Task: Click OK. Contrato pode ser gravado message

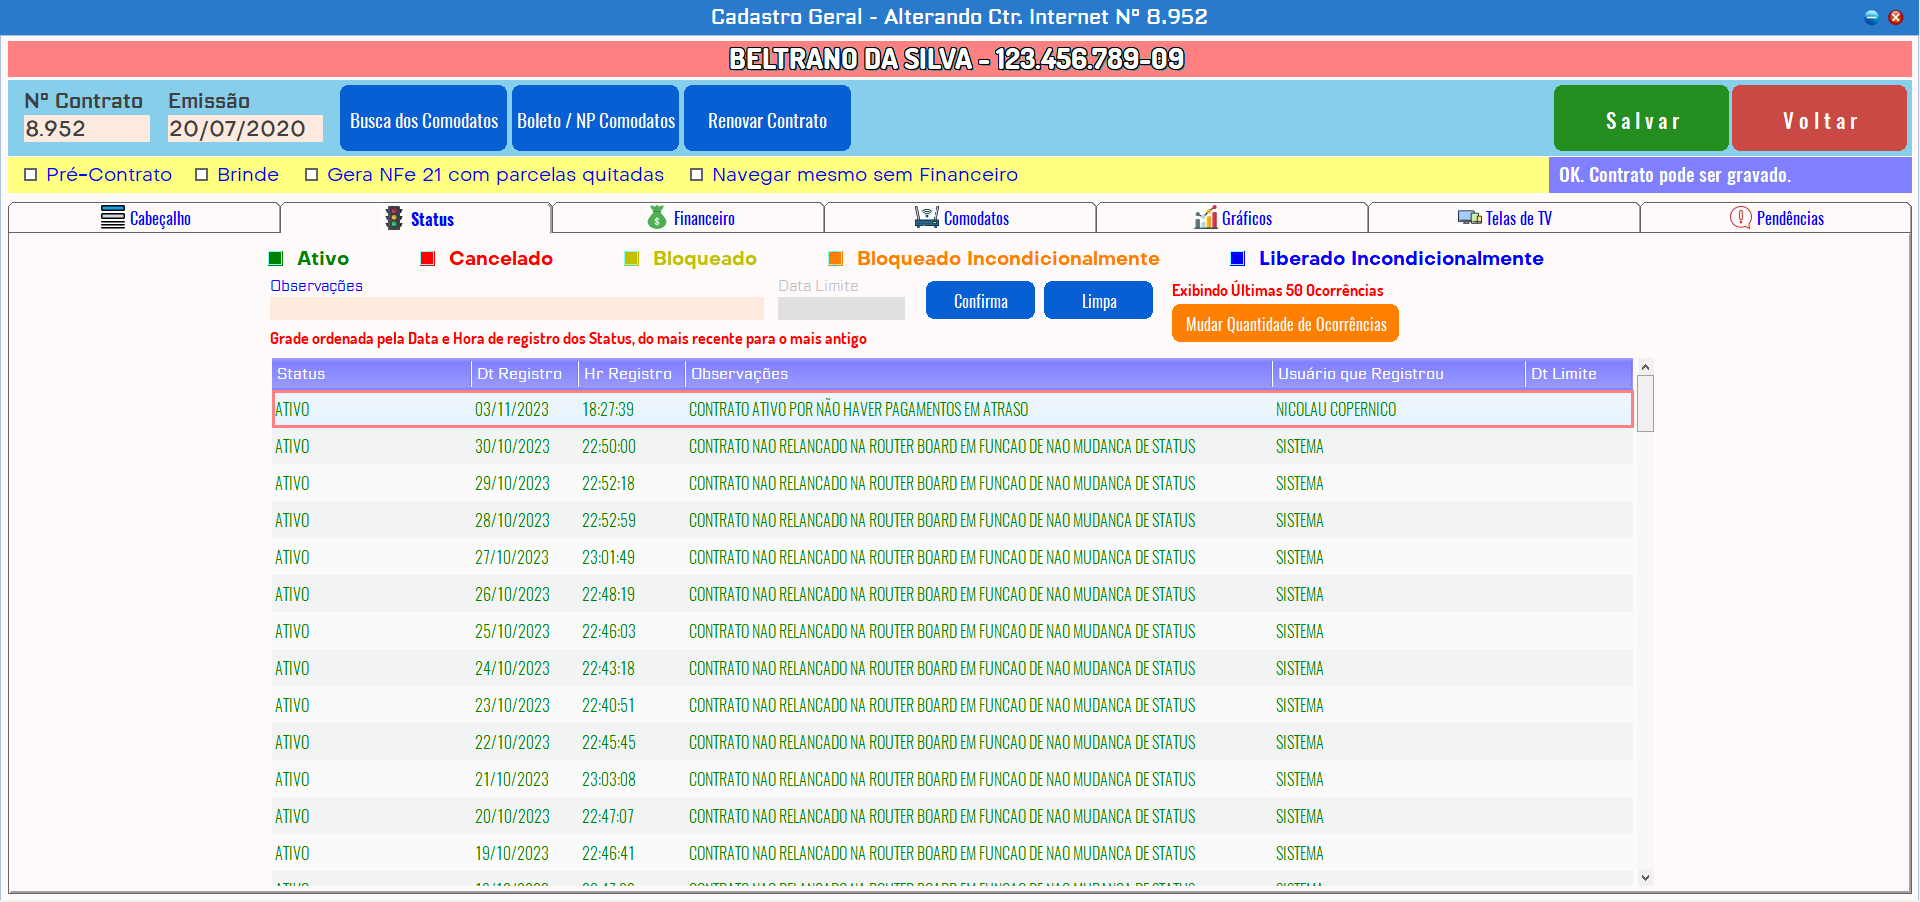Action: (x=1674, y=175)
